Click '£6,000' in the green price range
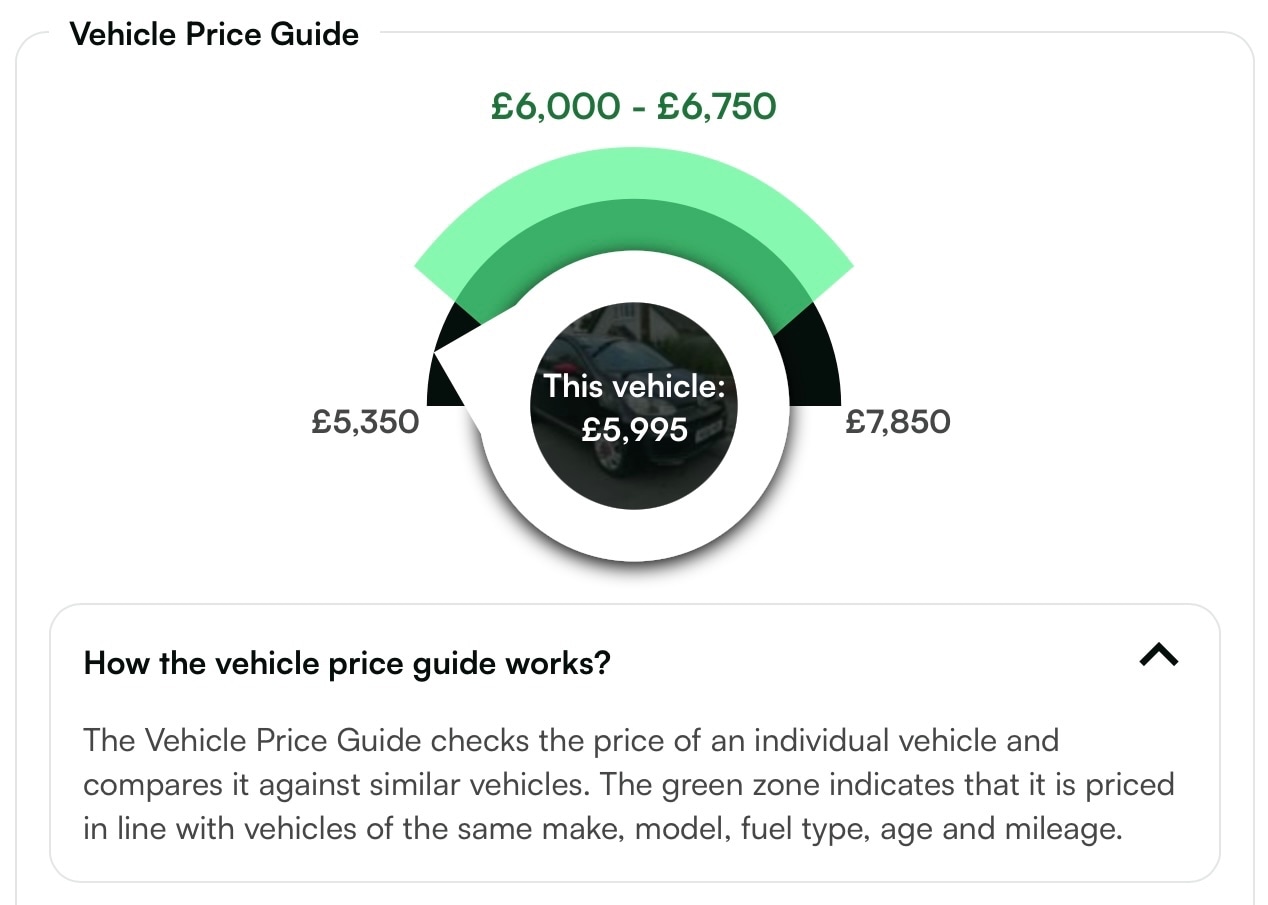The height and width of the screenshot is (905, 1268). 551,106
